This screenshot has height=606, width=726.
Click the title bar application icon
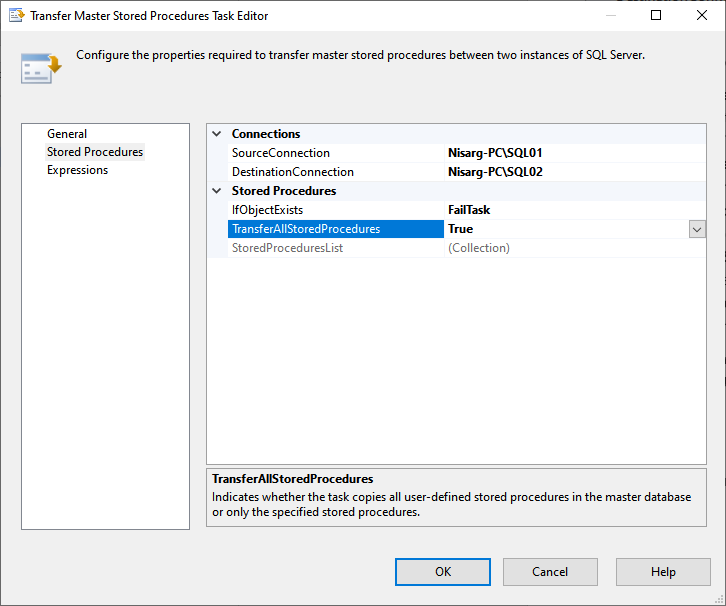point(16,16)
